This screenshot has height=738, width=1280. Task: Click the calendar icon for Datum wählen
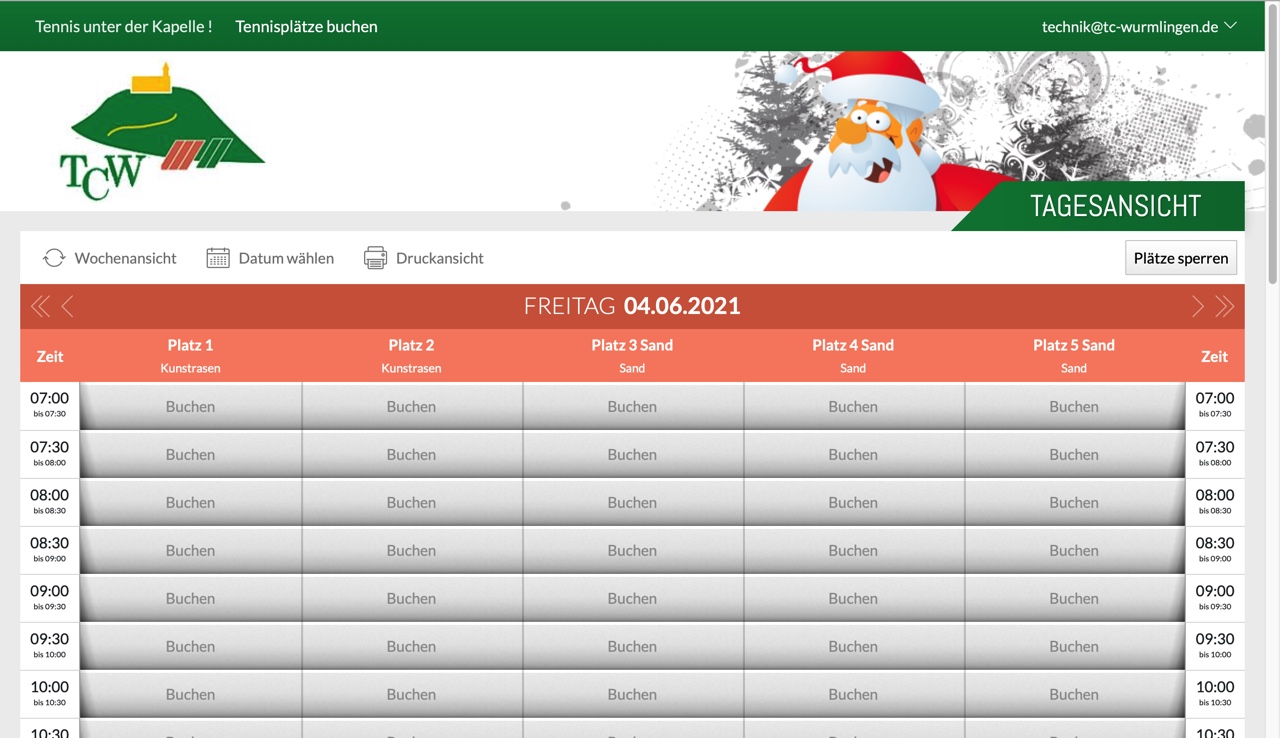coord(218,258)
